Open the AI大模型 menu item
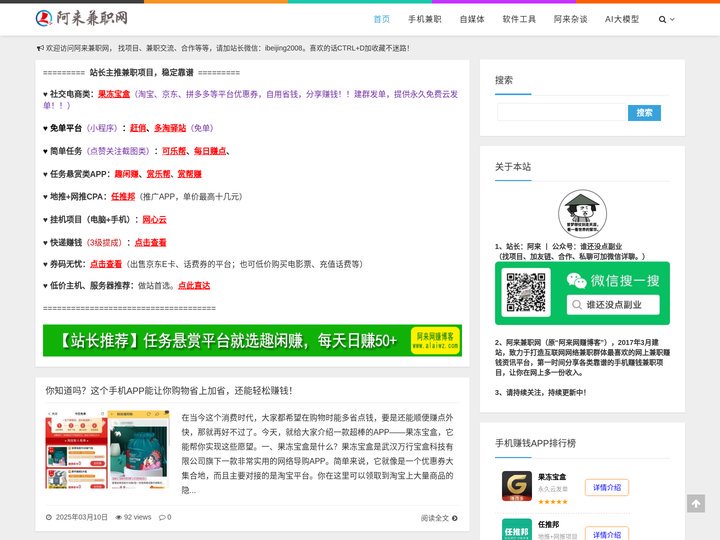 (x=622, y=19)
